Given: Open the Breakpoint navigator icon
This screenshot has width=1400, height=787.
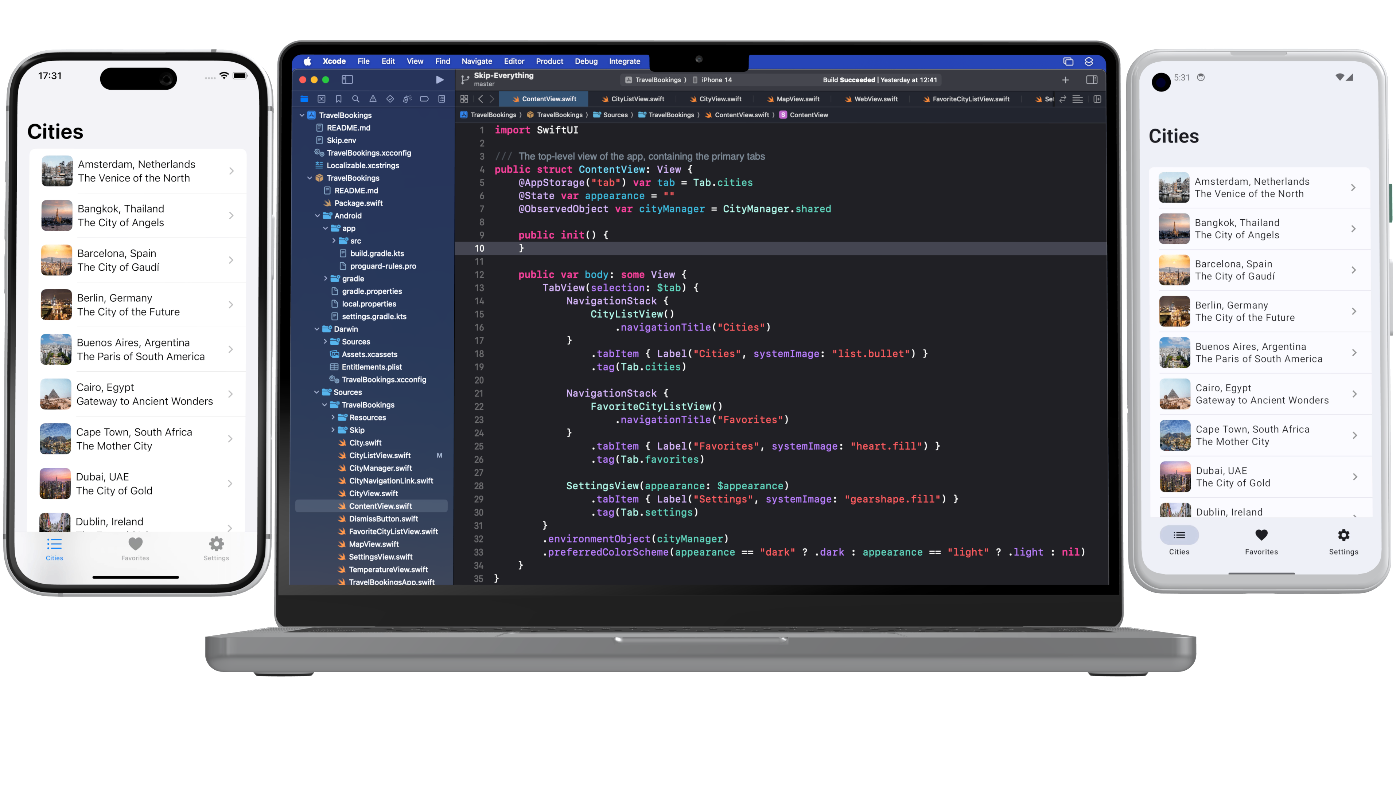Looking at the screenshot, I should 424,99.
